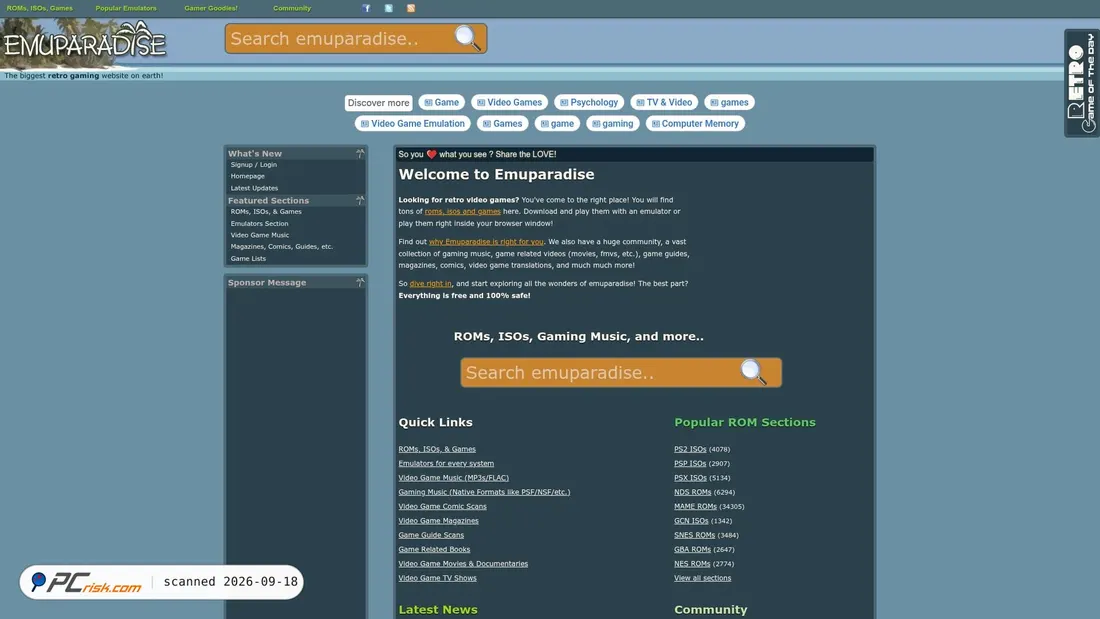
Task: Open SNES ROMs section
Action: (x=695, y=535)
